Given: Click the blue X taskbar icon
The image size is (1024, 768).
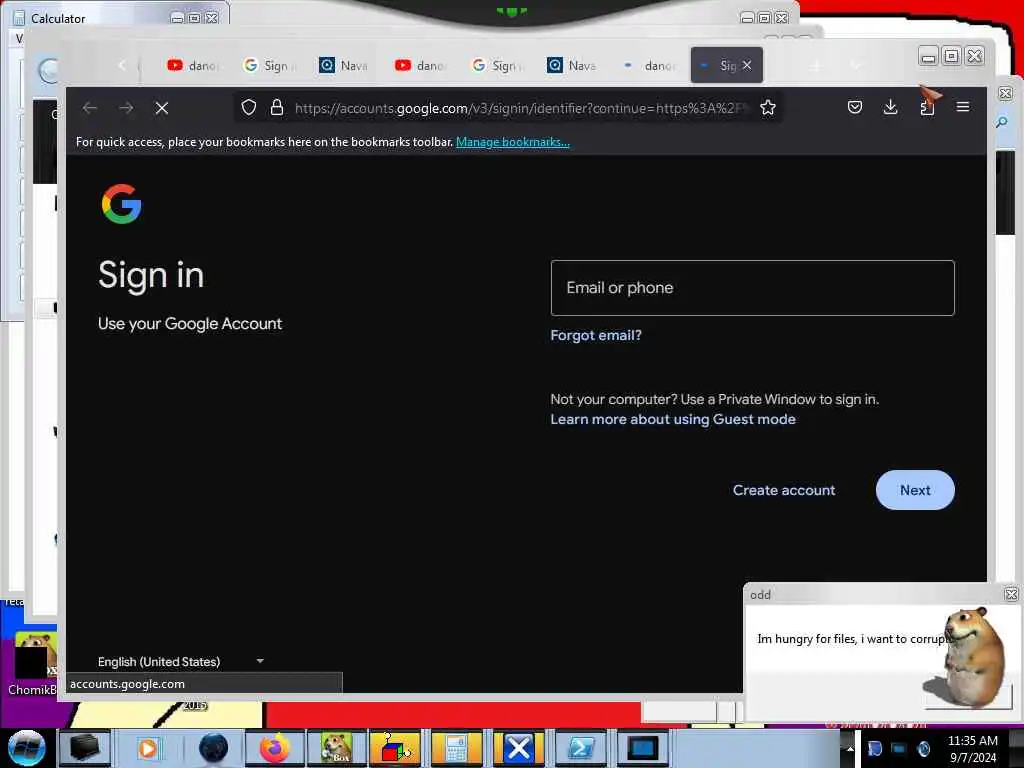Looking at the screenshot, I should pyautogui.click(x=519, y=748).
